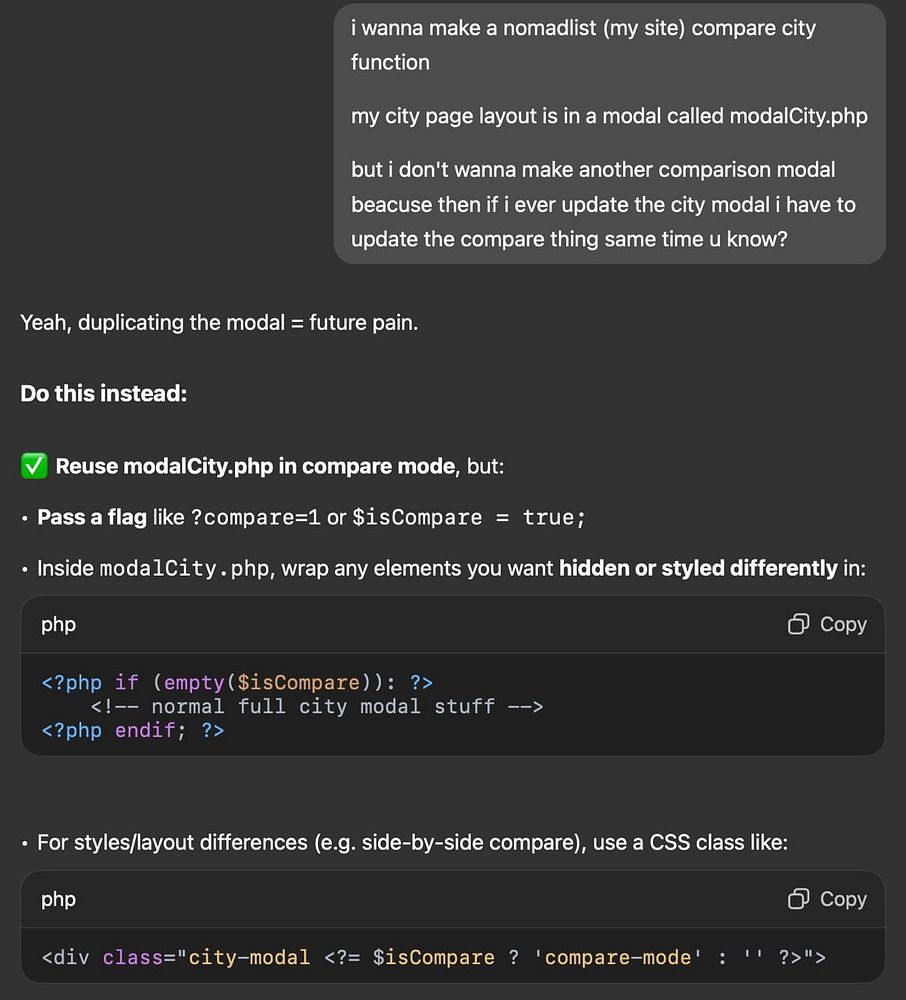The image size is (906, 1000).
Task: Select the user message bubble about nomadlist
Action: [x=609, y=134]
